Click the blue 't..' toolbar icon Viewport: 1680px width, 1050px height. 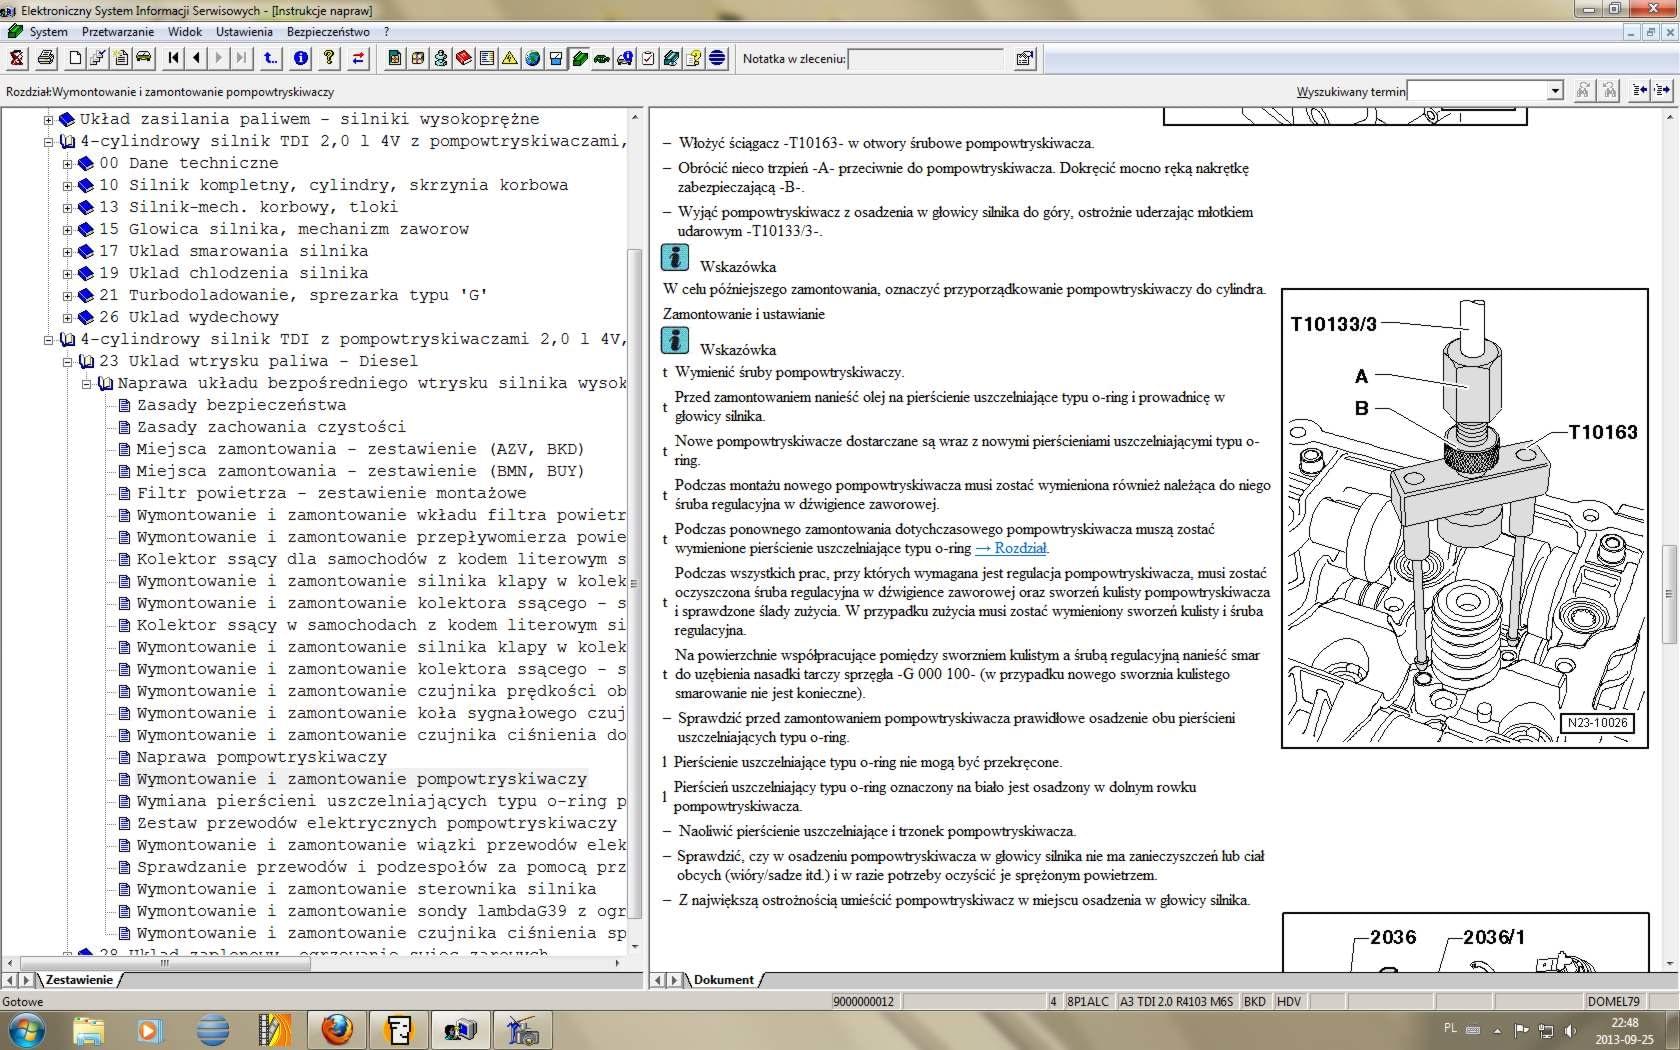click(271, 58)
